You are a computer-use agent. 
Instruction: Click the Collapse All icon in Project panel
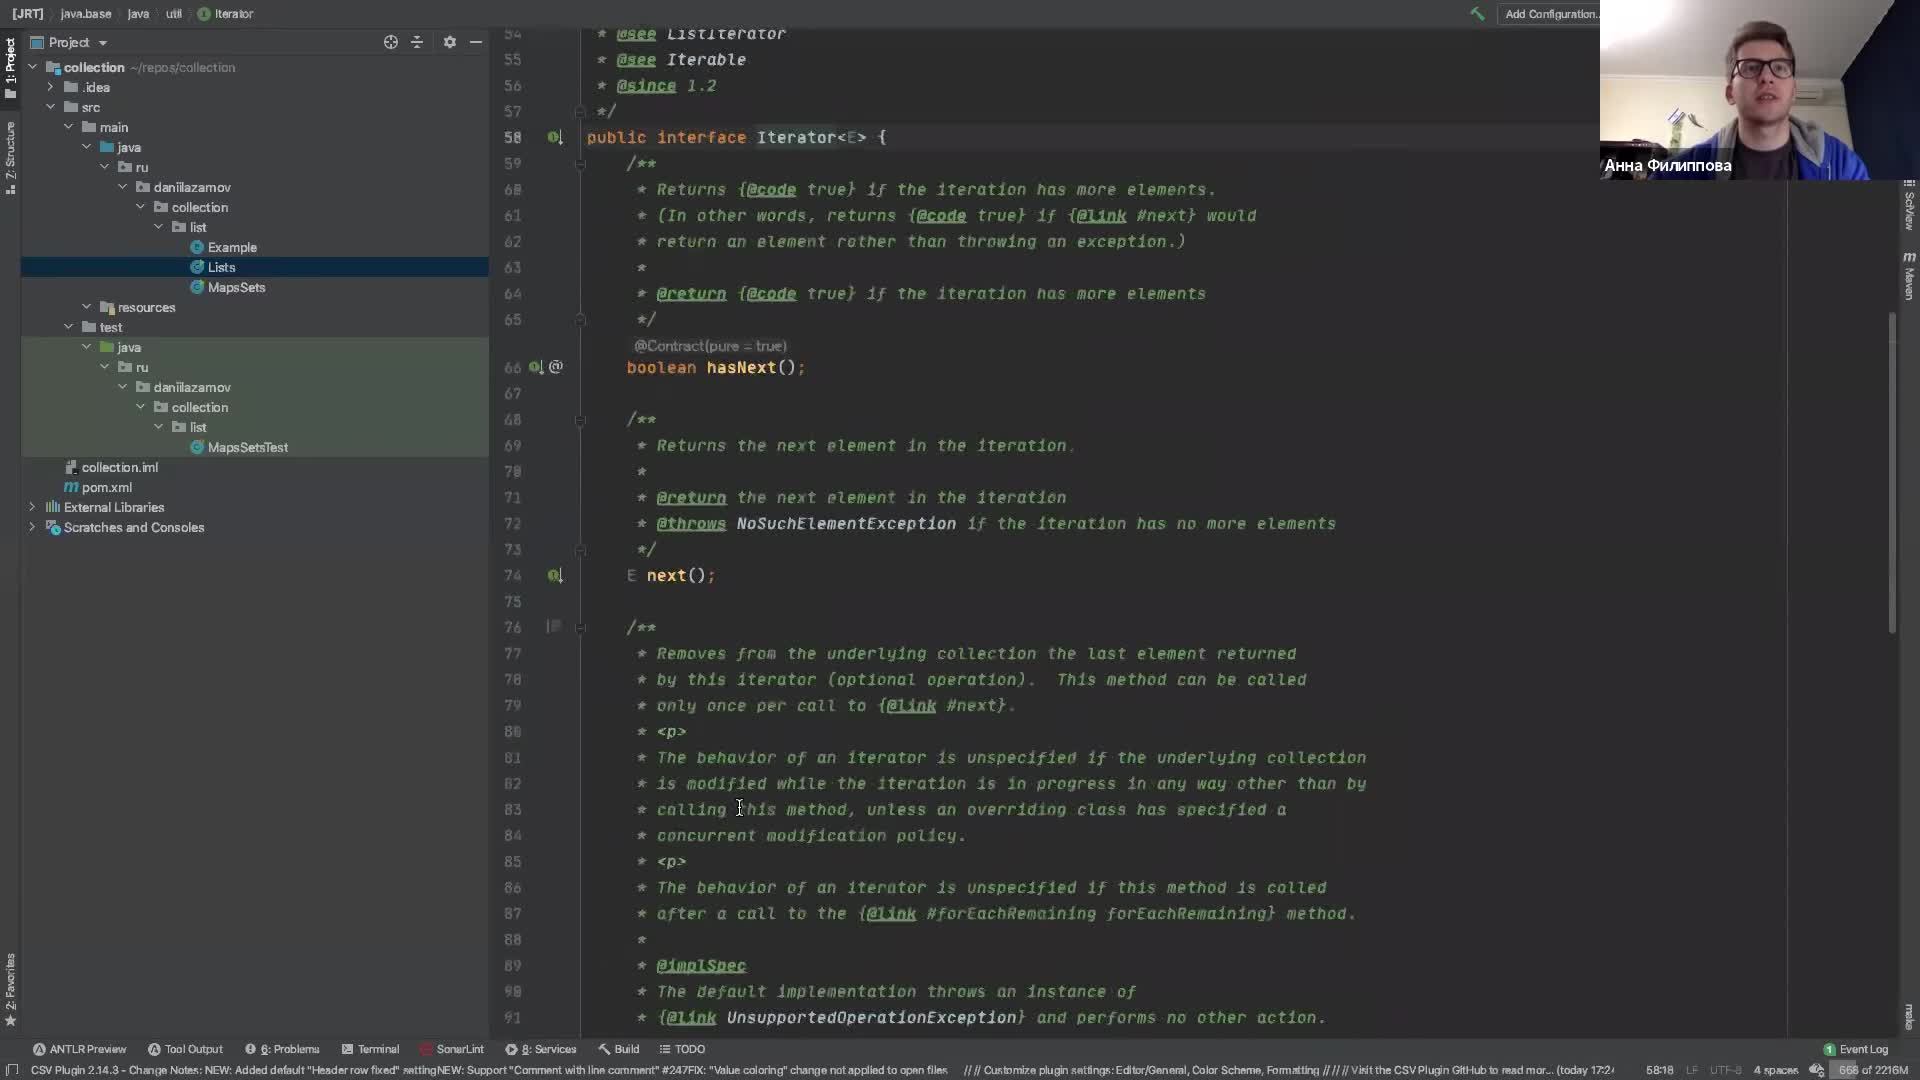coord(417,42)
